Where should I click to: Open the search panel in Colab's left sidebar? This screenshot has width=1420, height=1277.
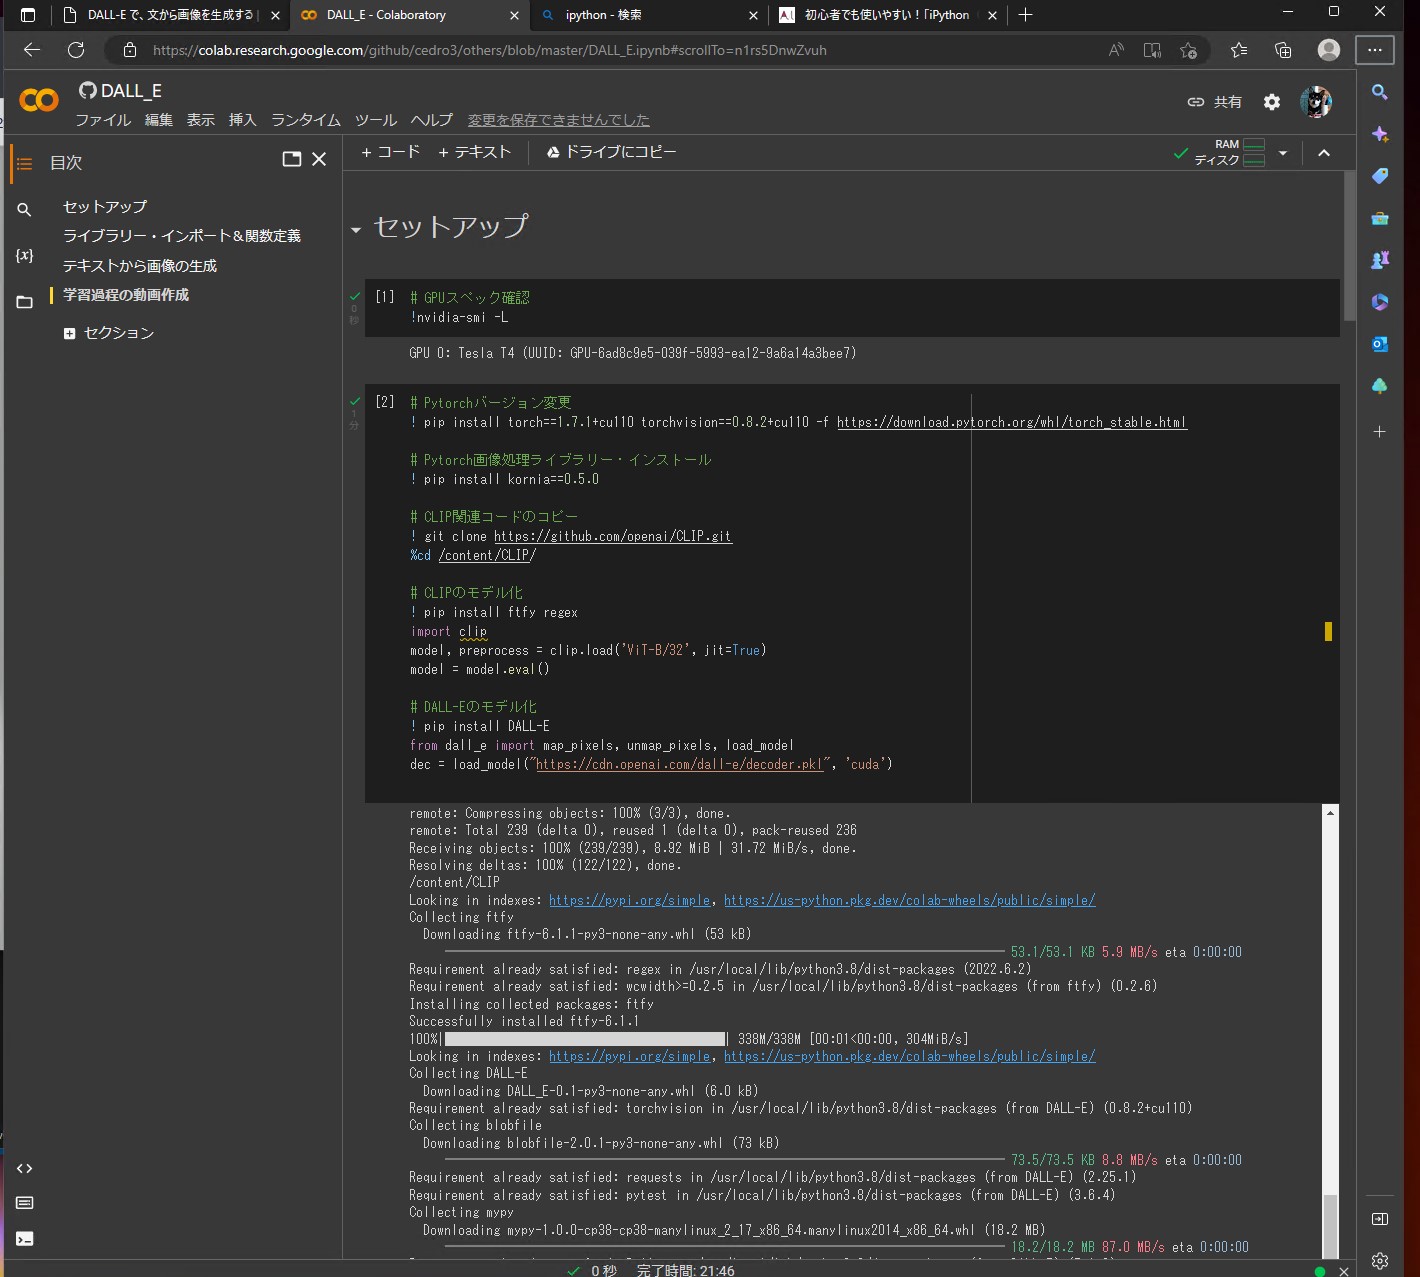pos(25,209)
